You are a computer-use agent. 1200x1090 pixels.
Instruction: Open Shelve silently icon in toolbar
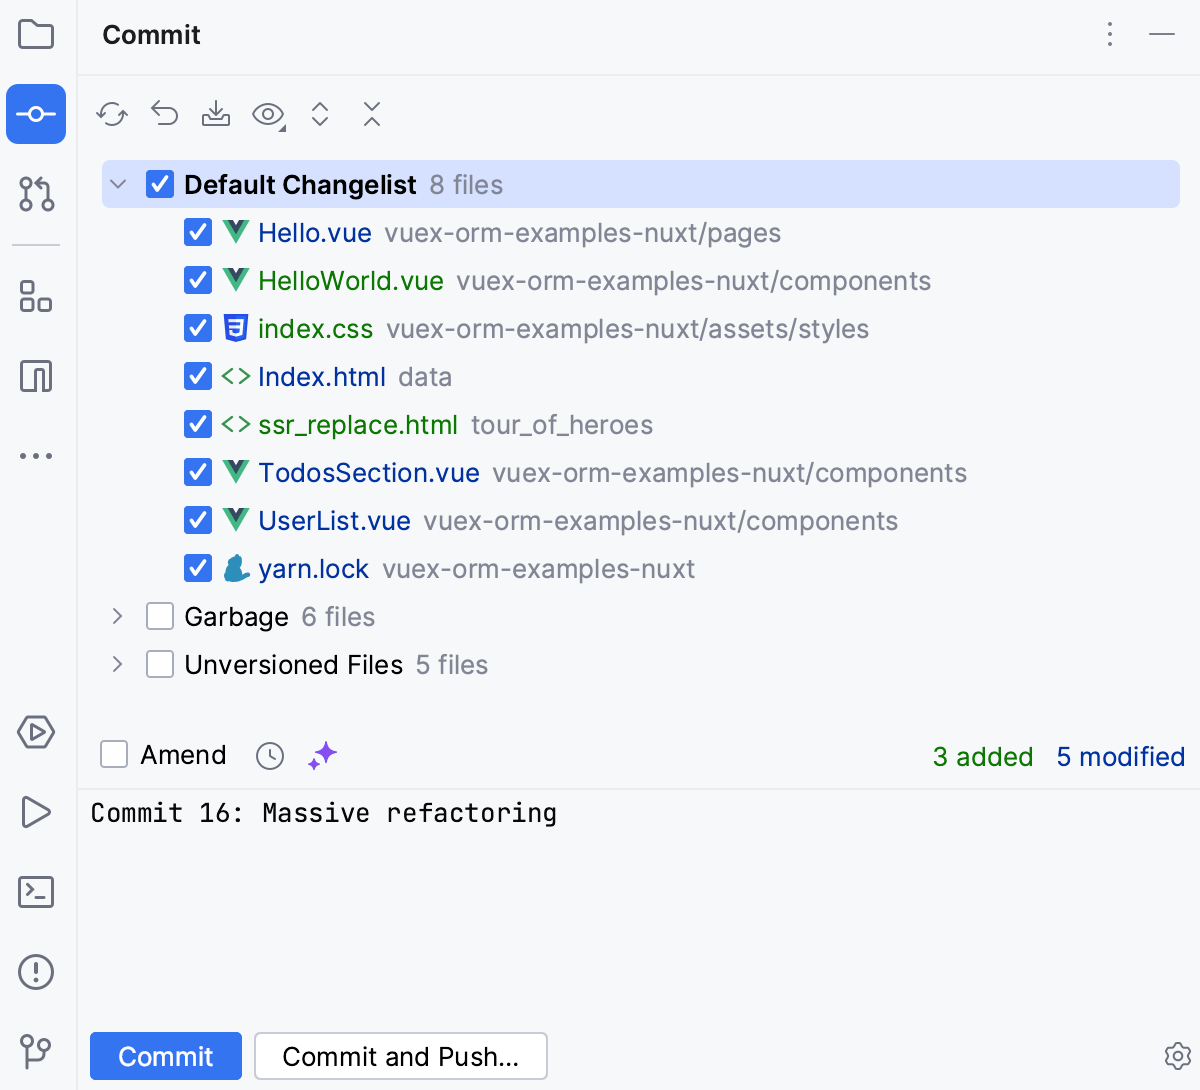216,114
